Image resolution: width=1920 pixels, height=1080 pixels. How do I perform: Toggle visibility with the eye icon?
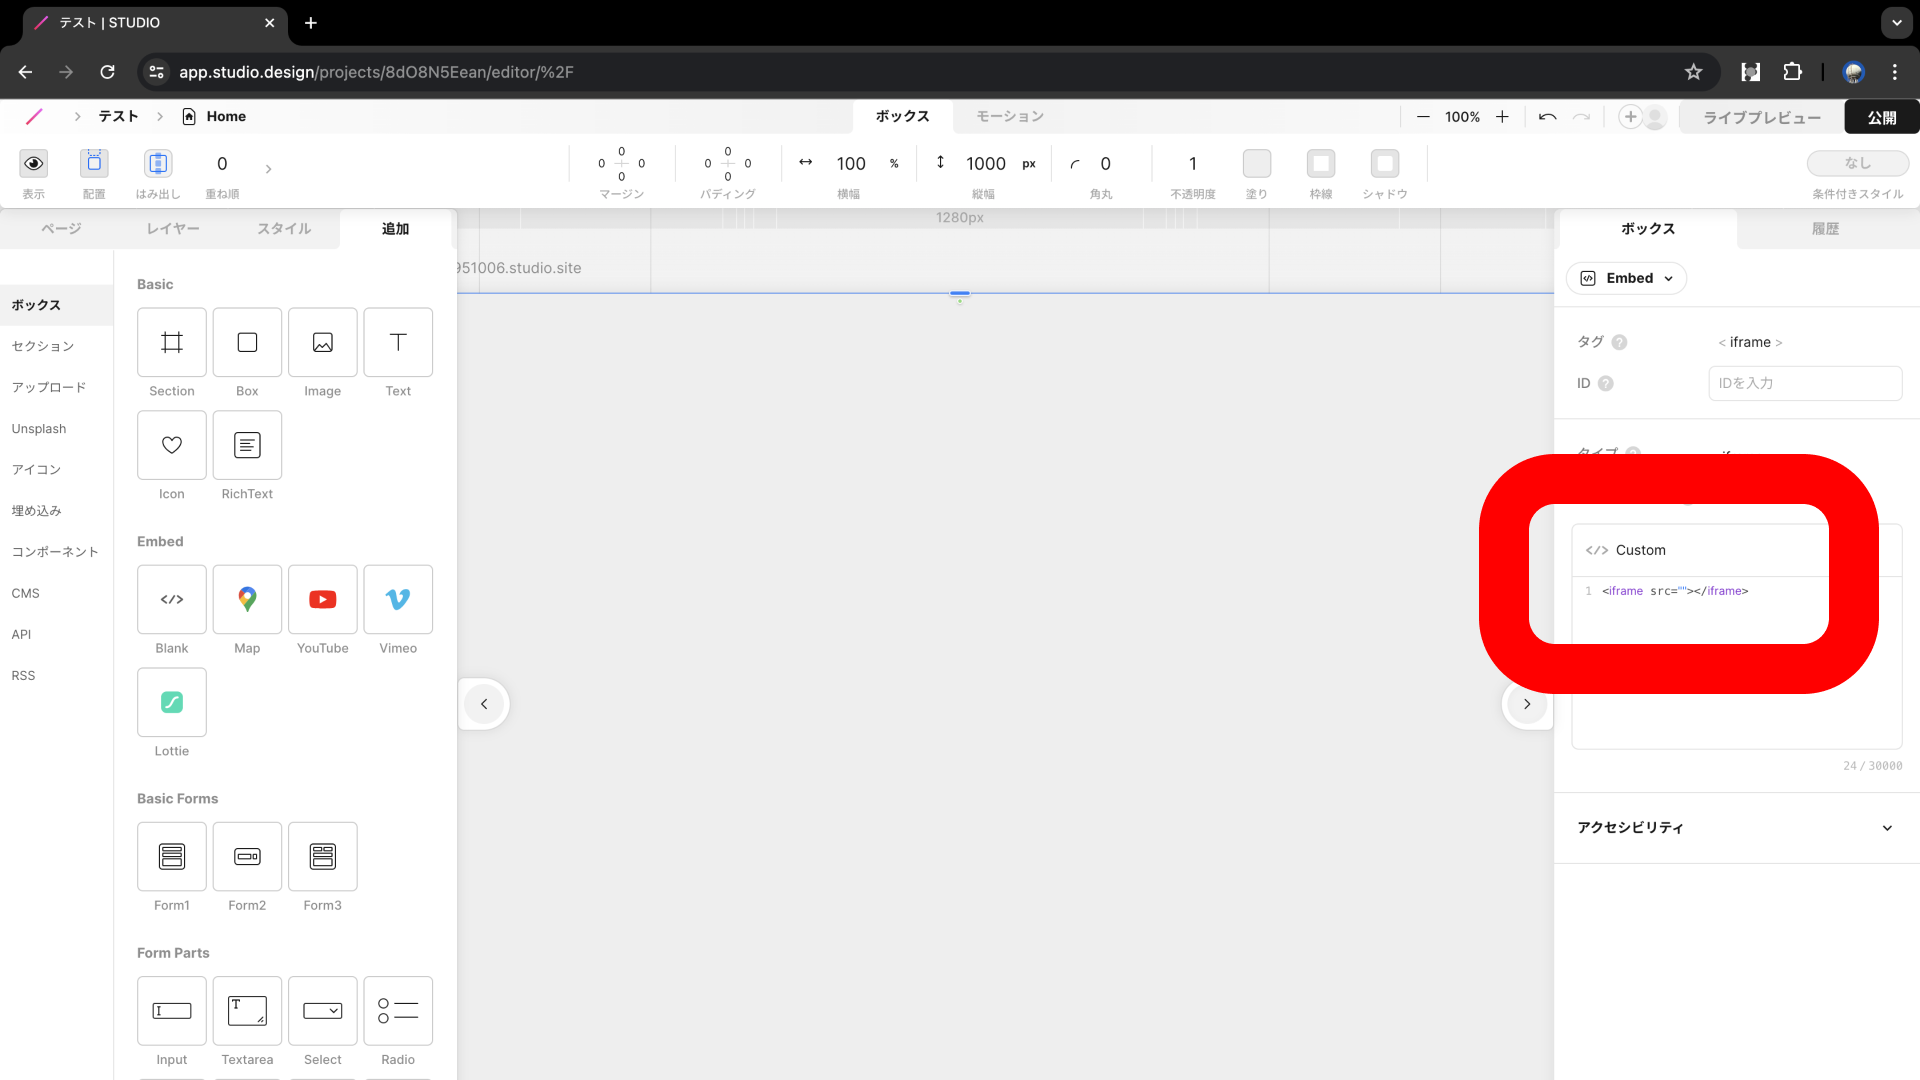click(34, 163)
